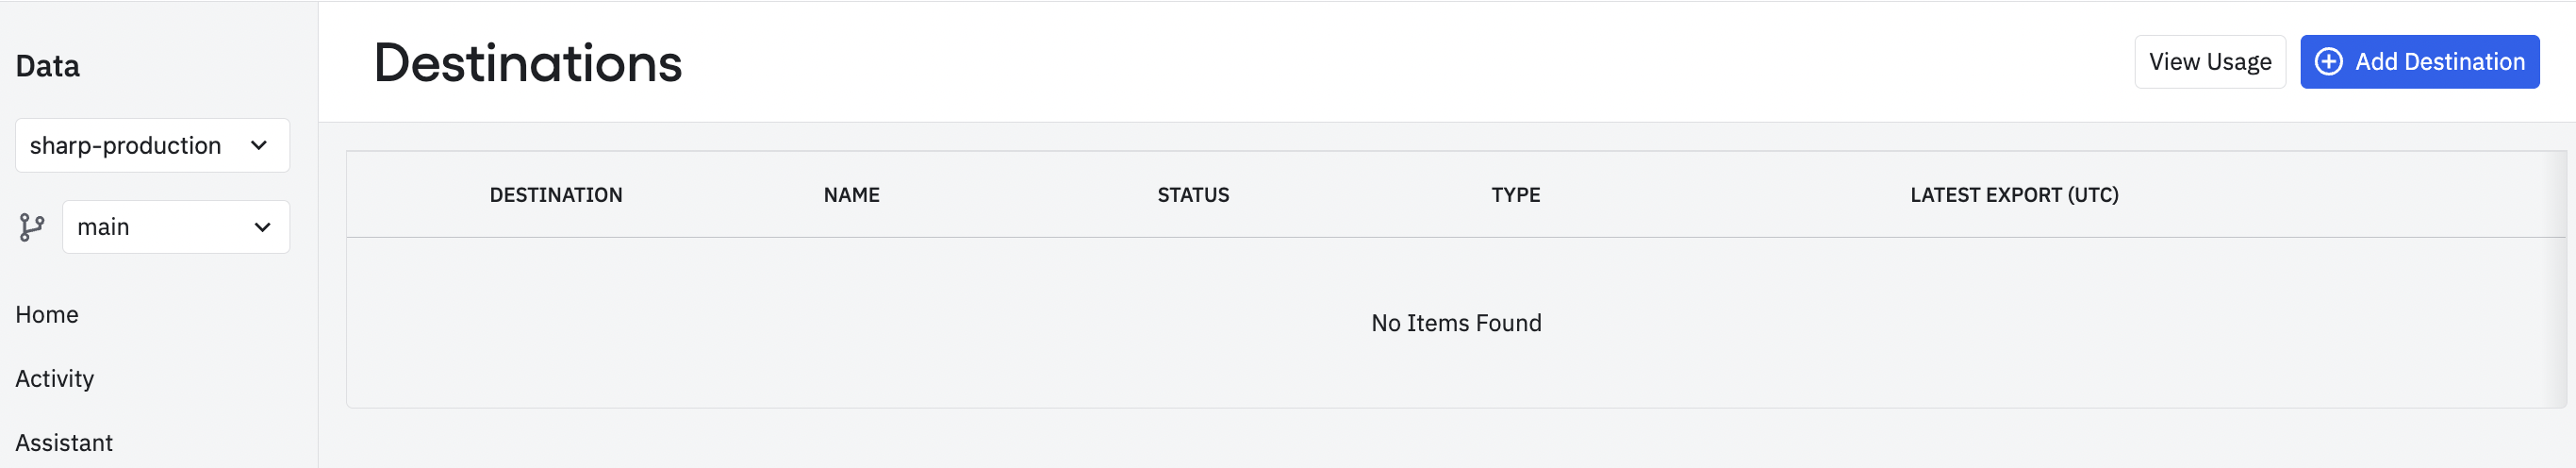Sort by the DESTINATION column header
This screenshot has width=2576, height=468.
click(x=556, y=195)
